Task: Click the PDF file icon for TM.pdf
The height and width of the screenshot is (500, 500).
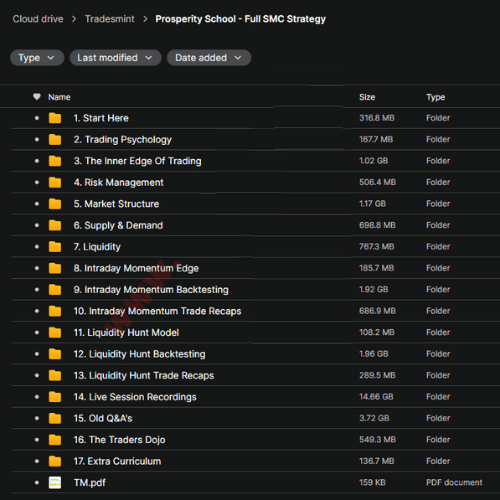Action: click(55, 482)
